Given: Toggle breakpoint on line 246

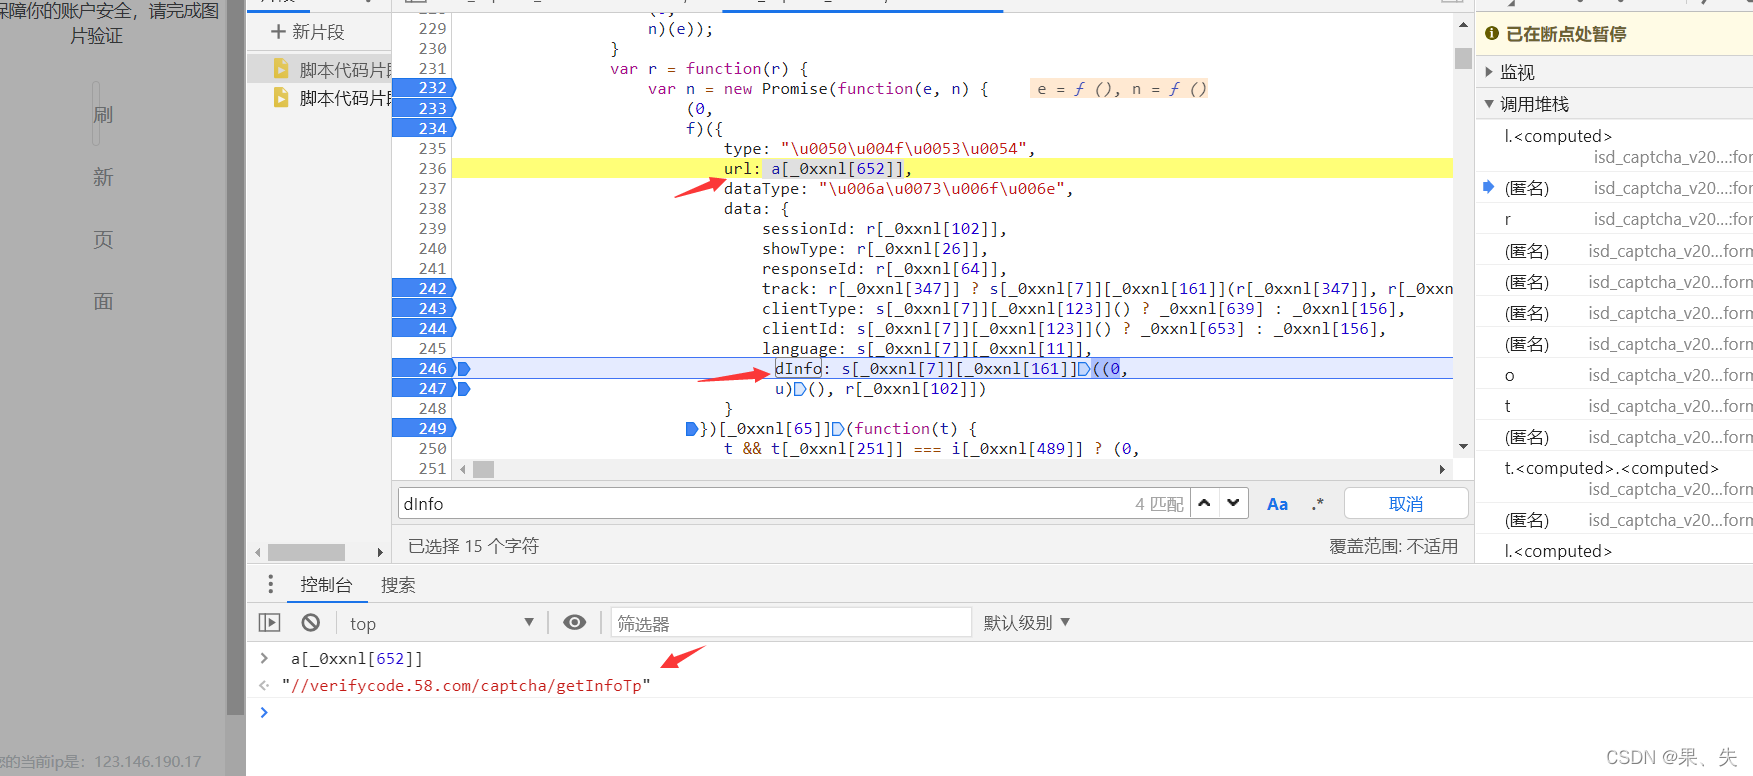Looking at the screenshot, I should pos(424,368).
